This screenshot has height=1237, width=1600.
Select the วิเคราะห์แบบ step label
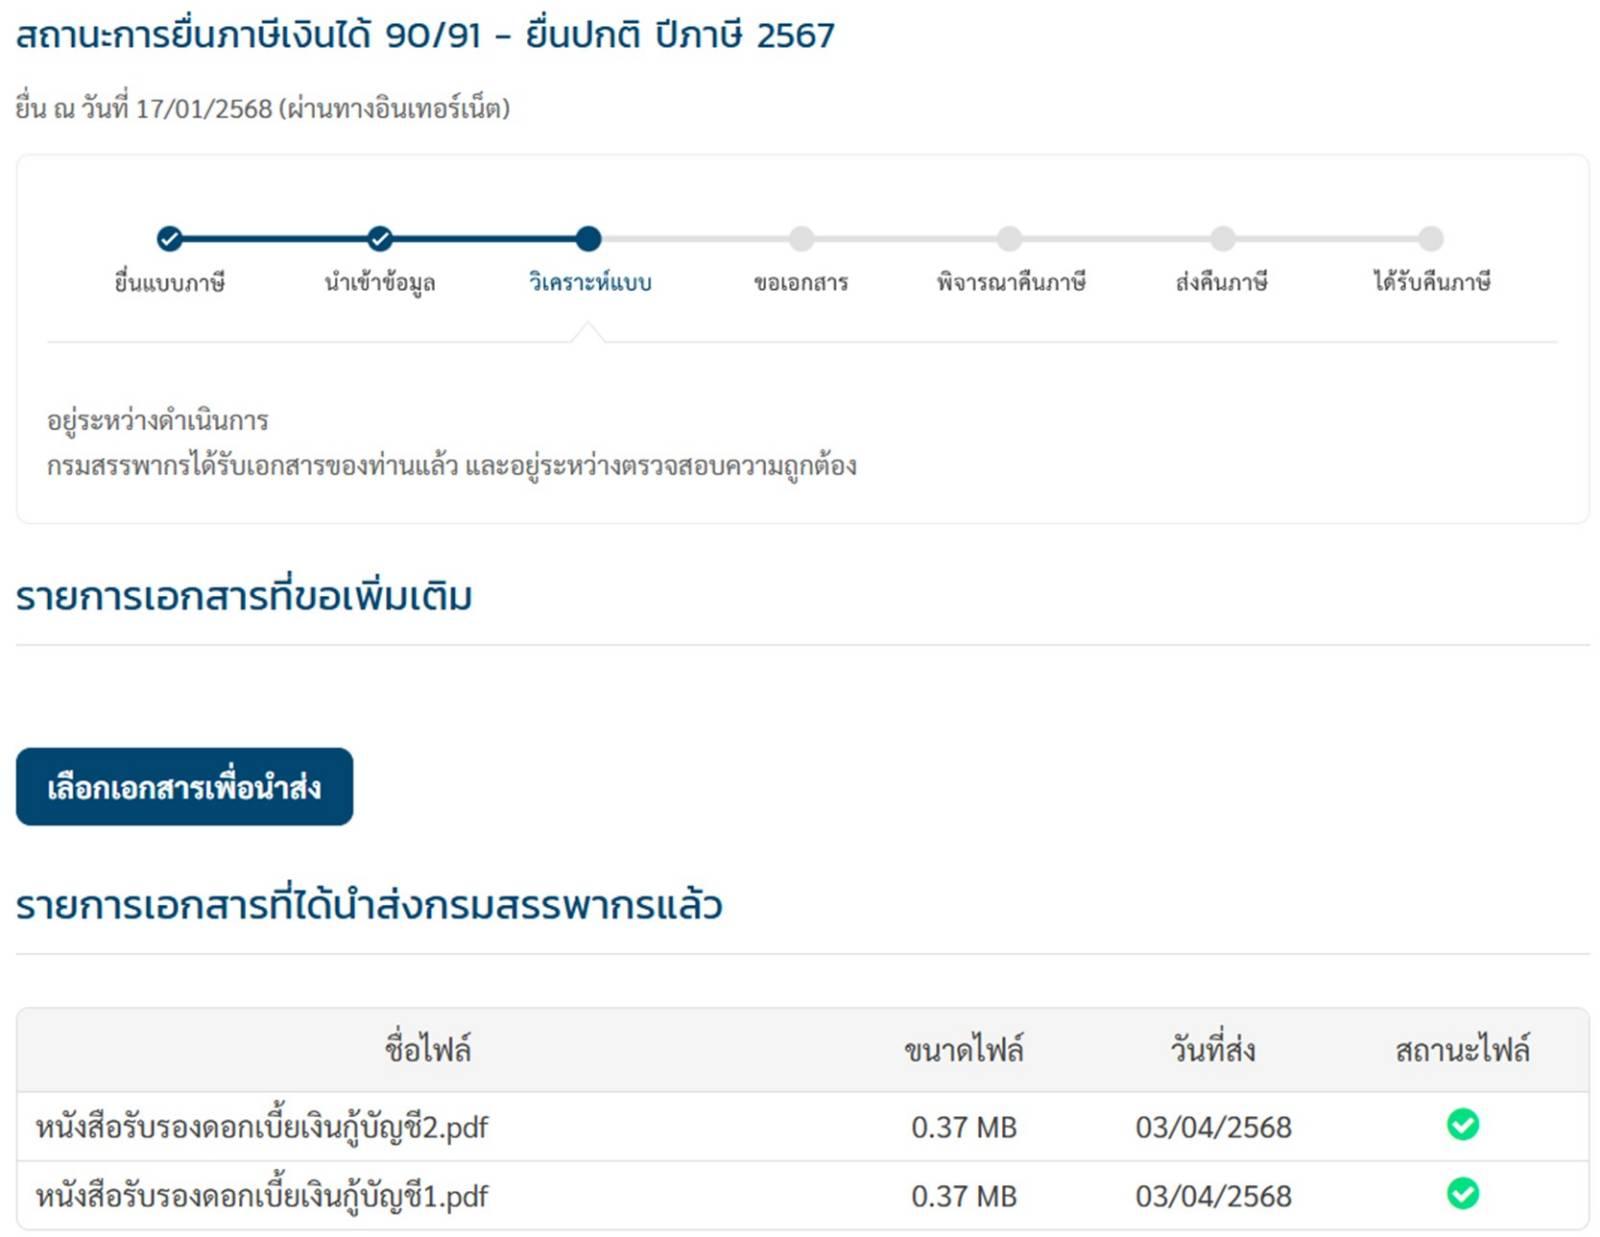590,282
